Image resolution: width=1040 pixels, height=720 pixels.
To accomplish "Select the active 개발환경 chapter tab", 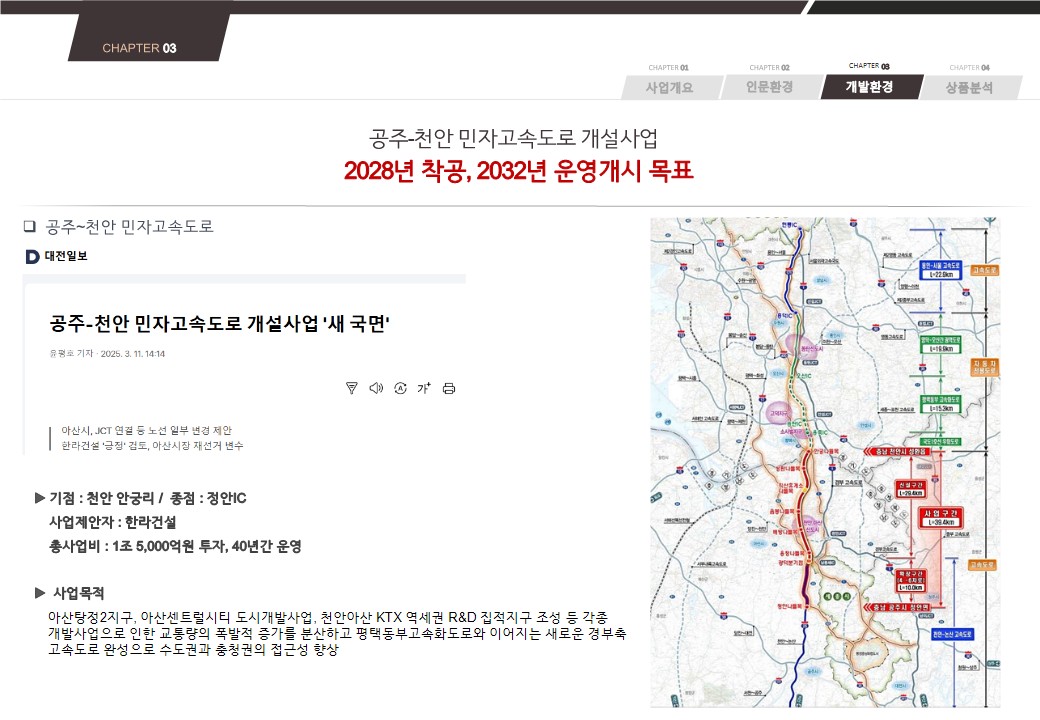I will pyautogui.click(x=870, y=87).
